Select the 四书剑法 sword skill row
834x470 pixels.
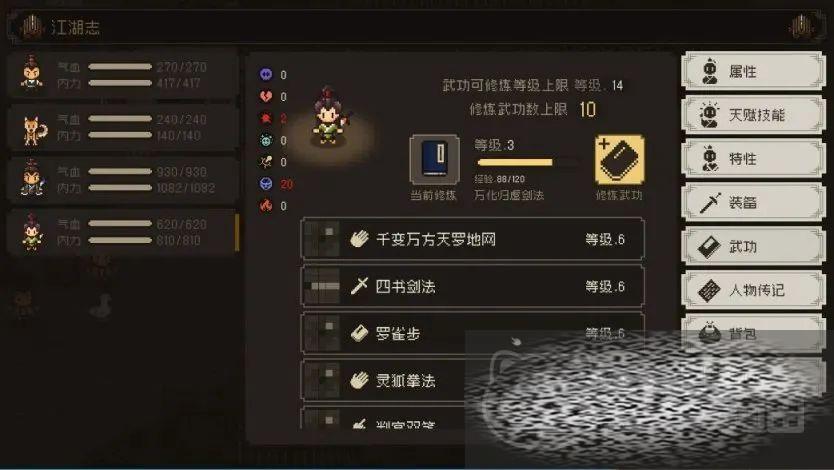click(x=473, y=286)
